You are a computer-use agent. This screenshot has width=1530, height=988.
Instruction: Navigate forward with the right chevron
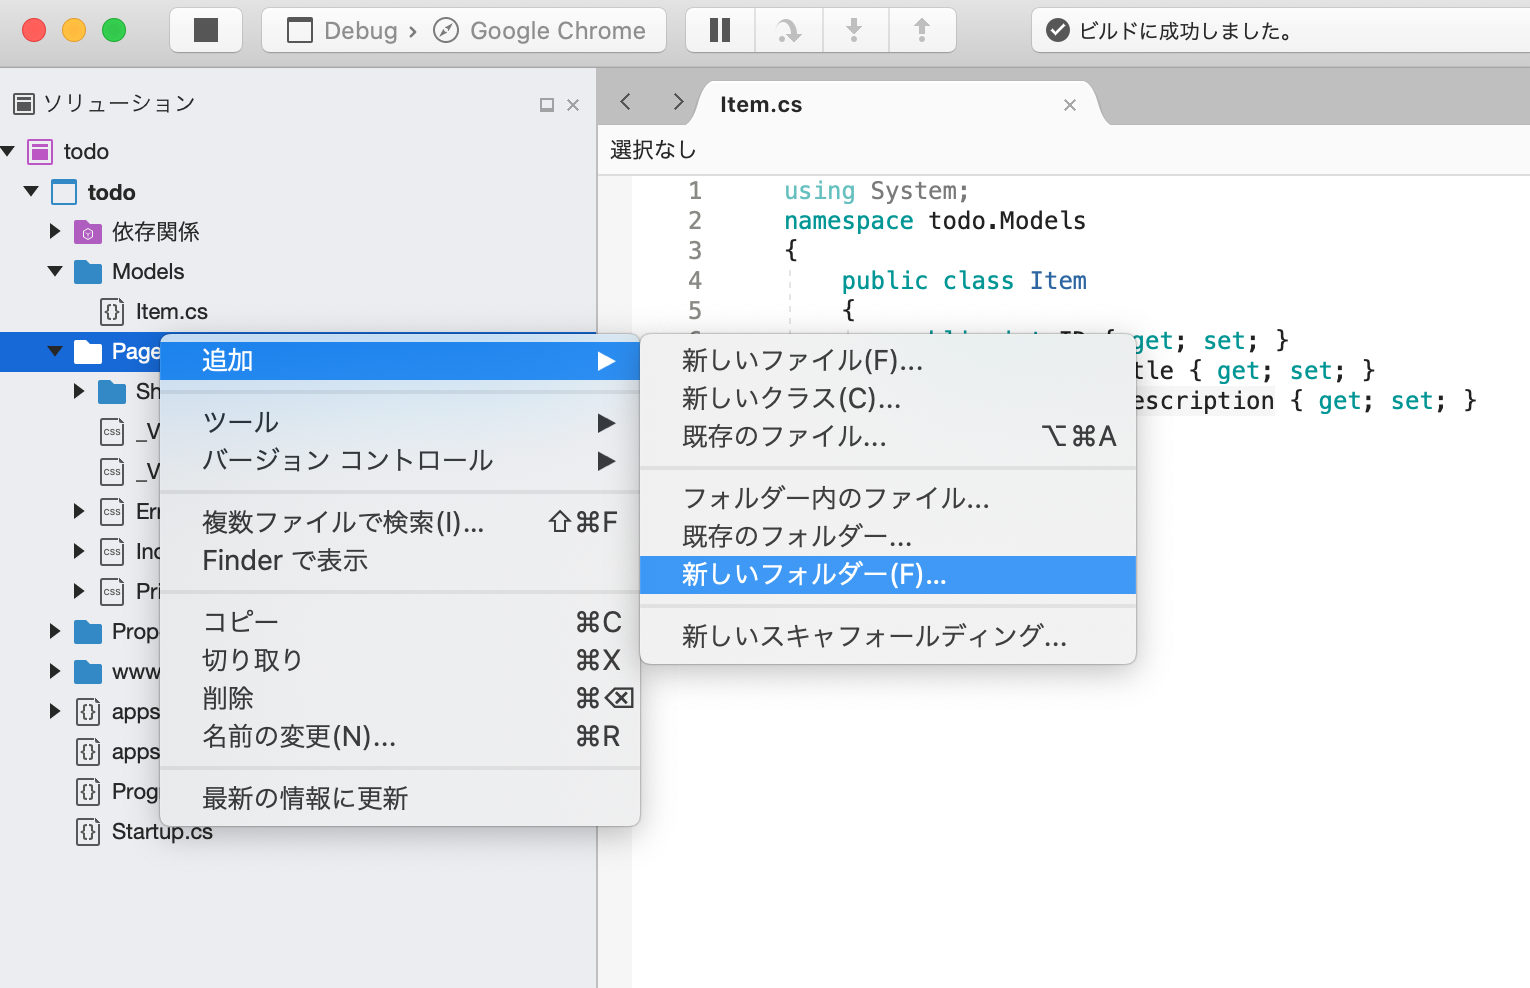[x=678, y=102]
